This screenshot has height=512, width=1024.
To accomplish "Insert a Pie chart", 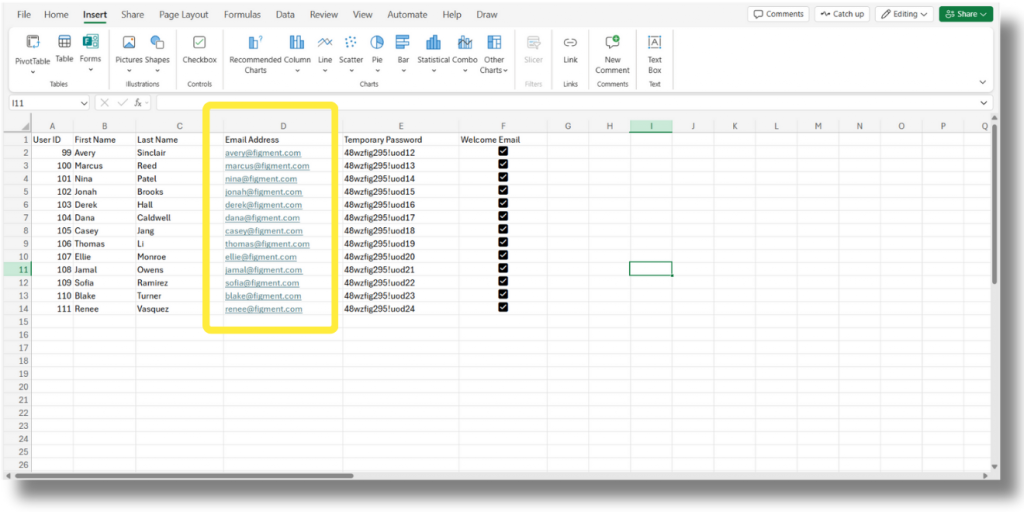I will pyautogui.click(x=377, y=49).
